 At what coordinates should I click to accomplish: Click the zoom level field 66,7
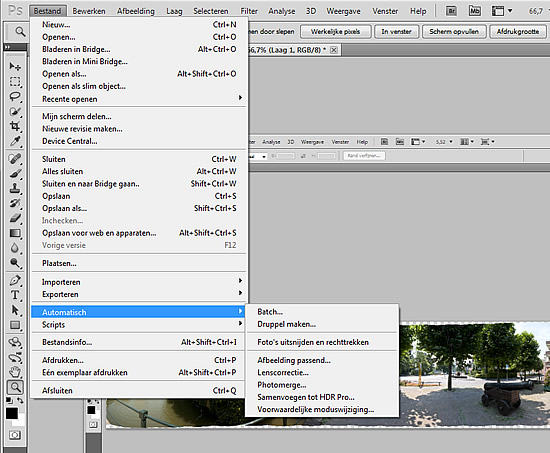click(536, 11)
